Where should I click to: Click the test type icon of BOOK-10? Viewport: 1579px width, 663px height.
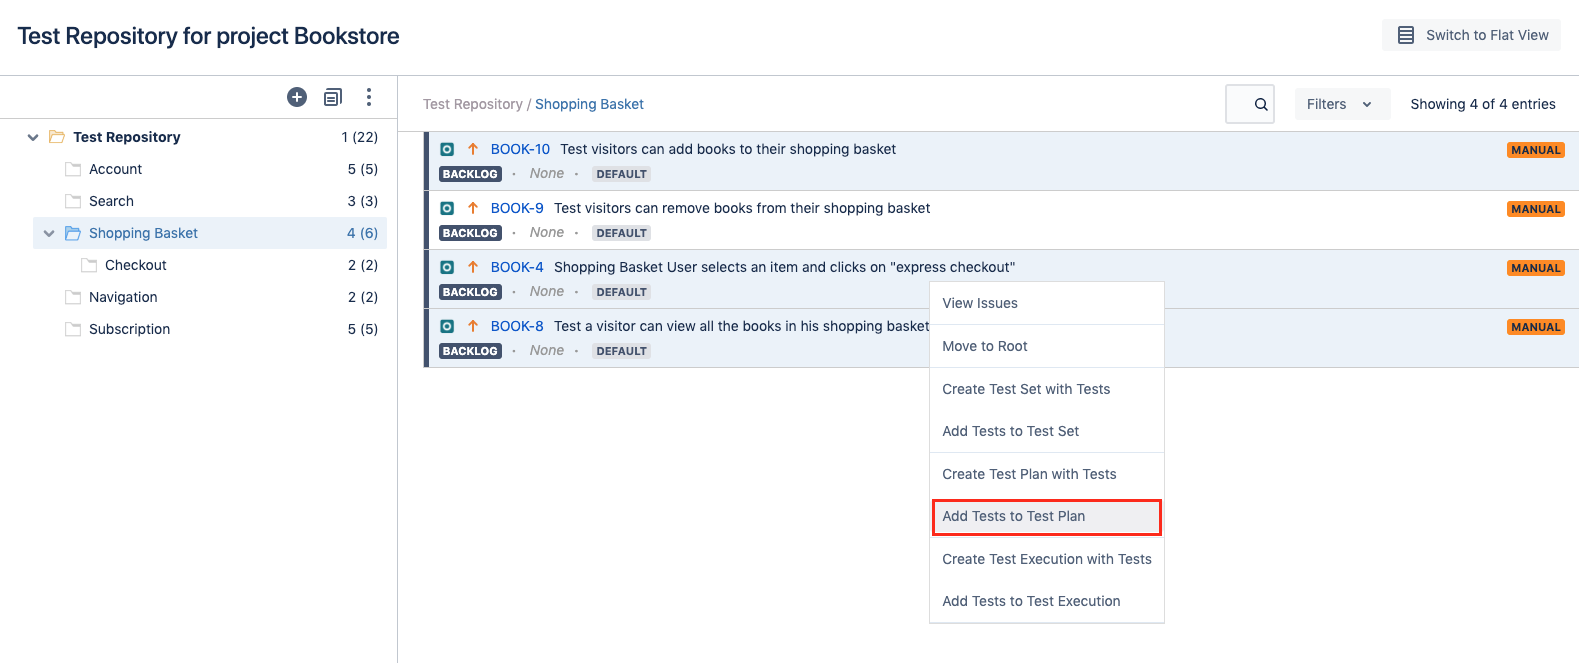447,149
